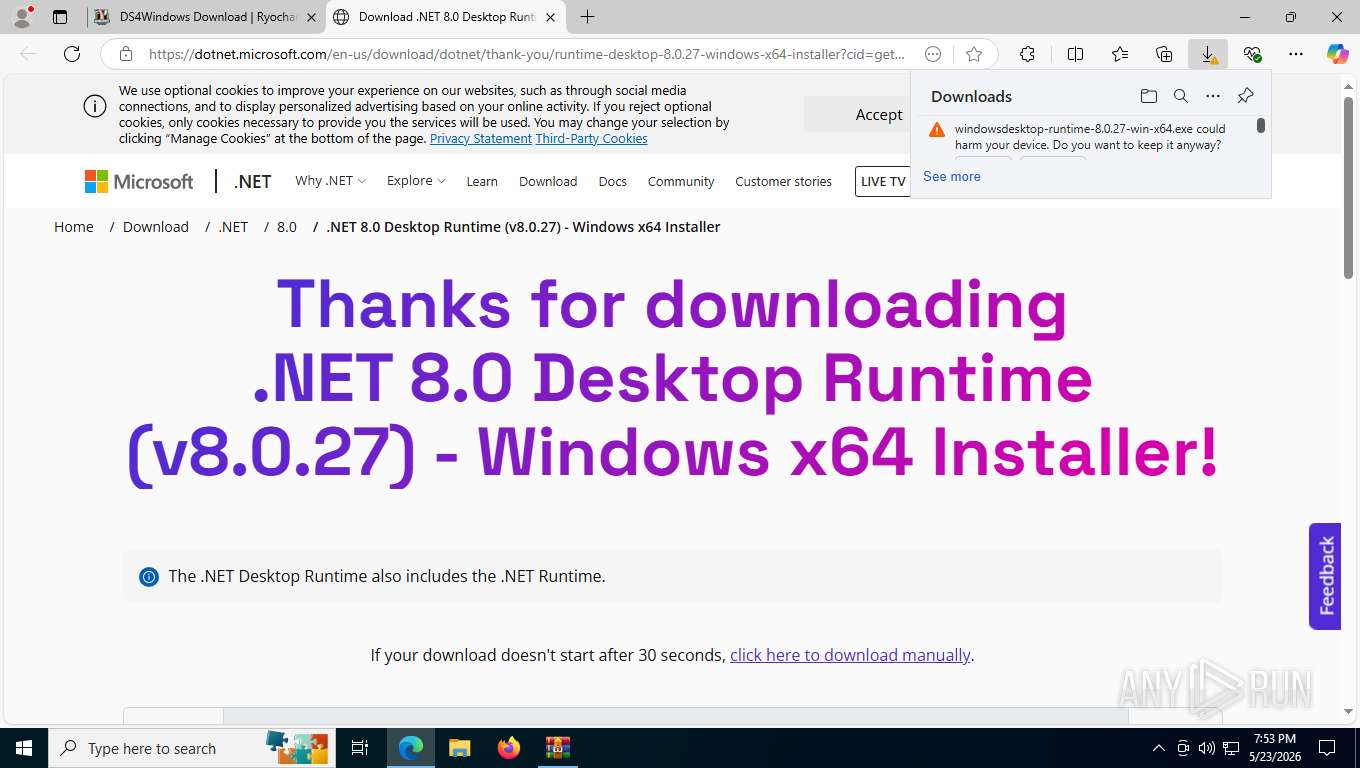Show hidden system tray icons
This screenshot has width=1360, height=768.
coord(1158,748)
